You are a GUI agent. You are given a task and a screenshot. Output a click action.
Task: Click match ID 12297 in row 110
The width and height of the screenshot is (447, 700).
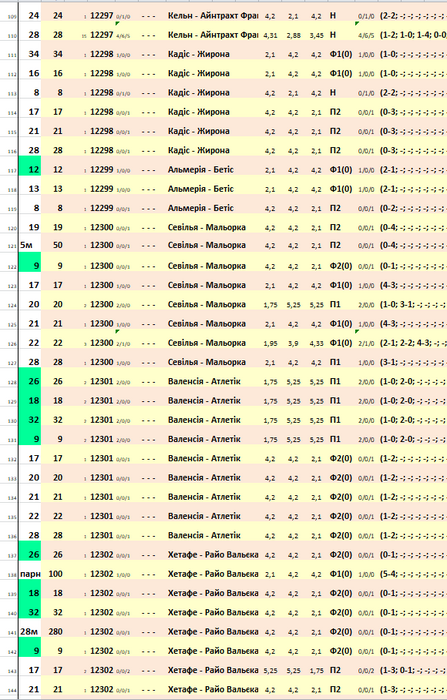click(x=102, y=34)
